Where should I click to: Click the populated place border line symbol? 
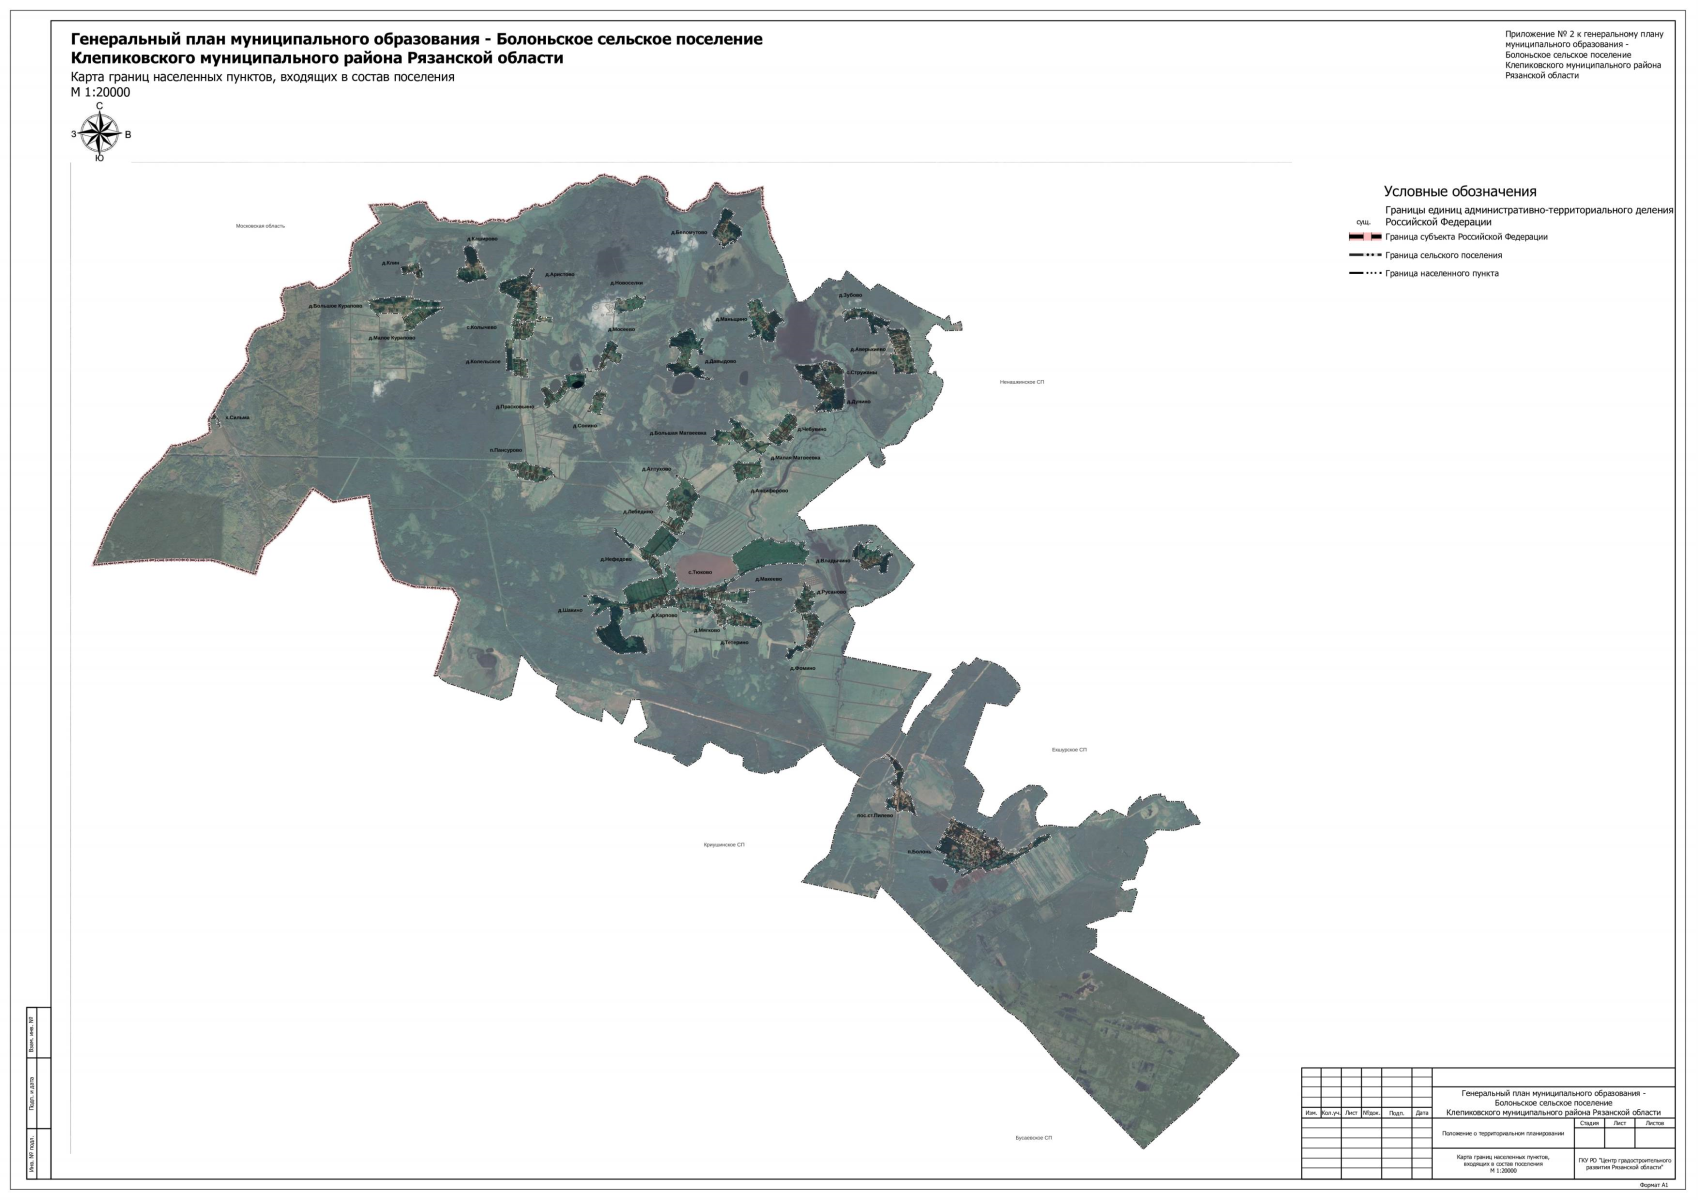click(x=1365, y=273)
